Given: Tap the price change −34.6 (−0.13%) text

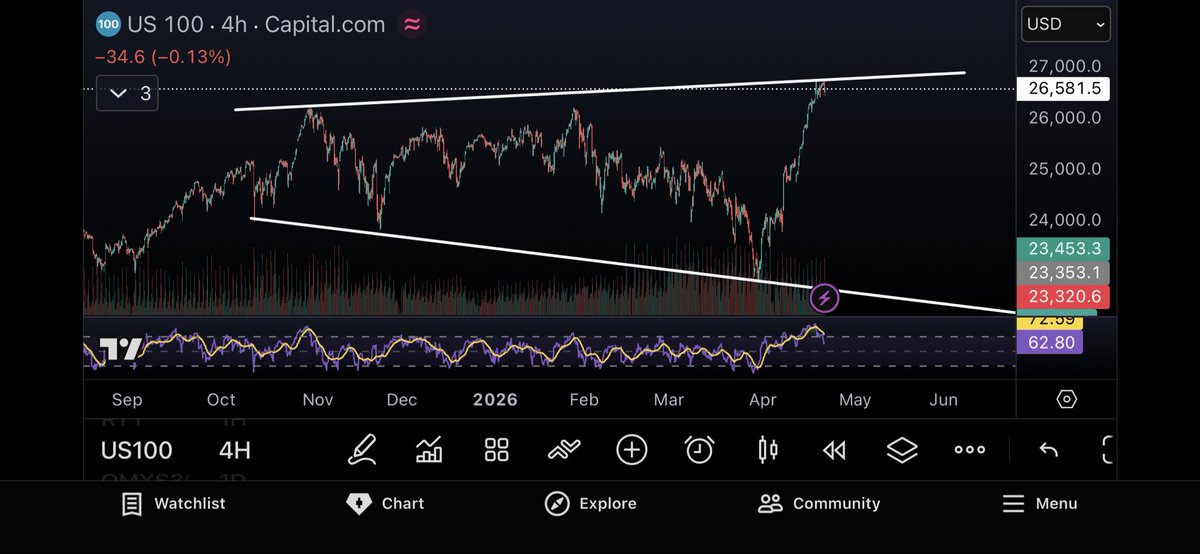Looking at the screenshot, I should [x=163, y=57].
